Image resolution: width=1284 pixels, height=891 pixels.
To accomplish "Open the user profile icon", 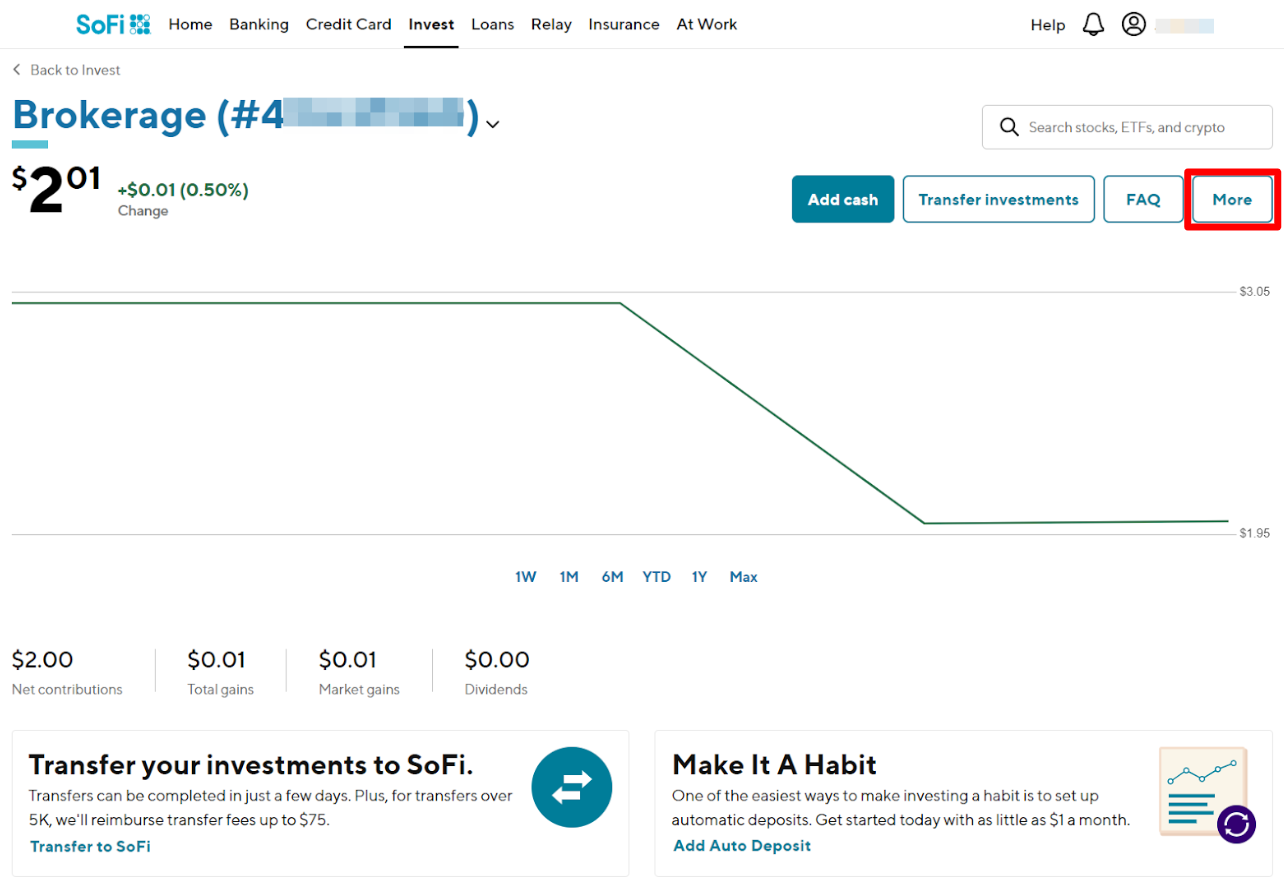I will tap(1133, 24).
